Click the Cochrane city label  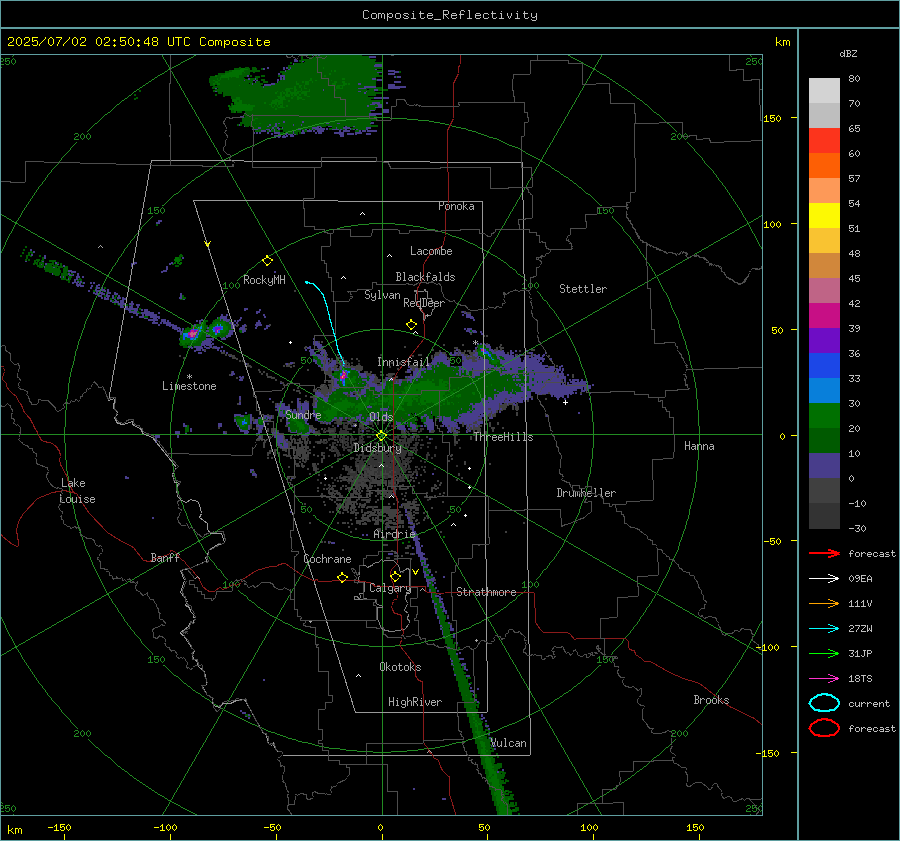click(327, 559)
